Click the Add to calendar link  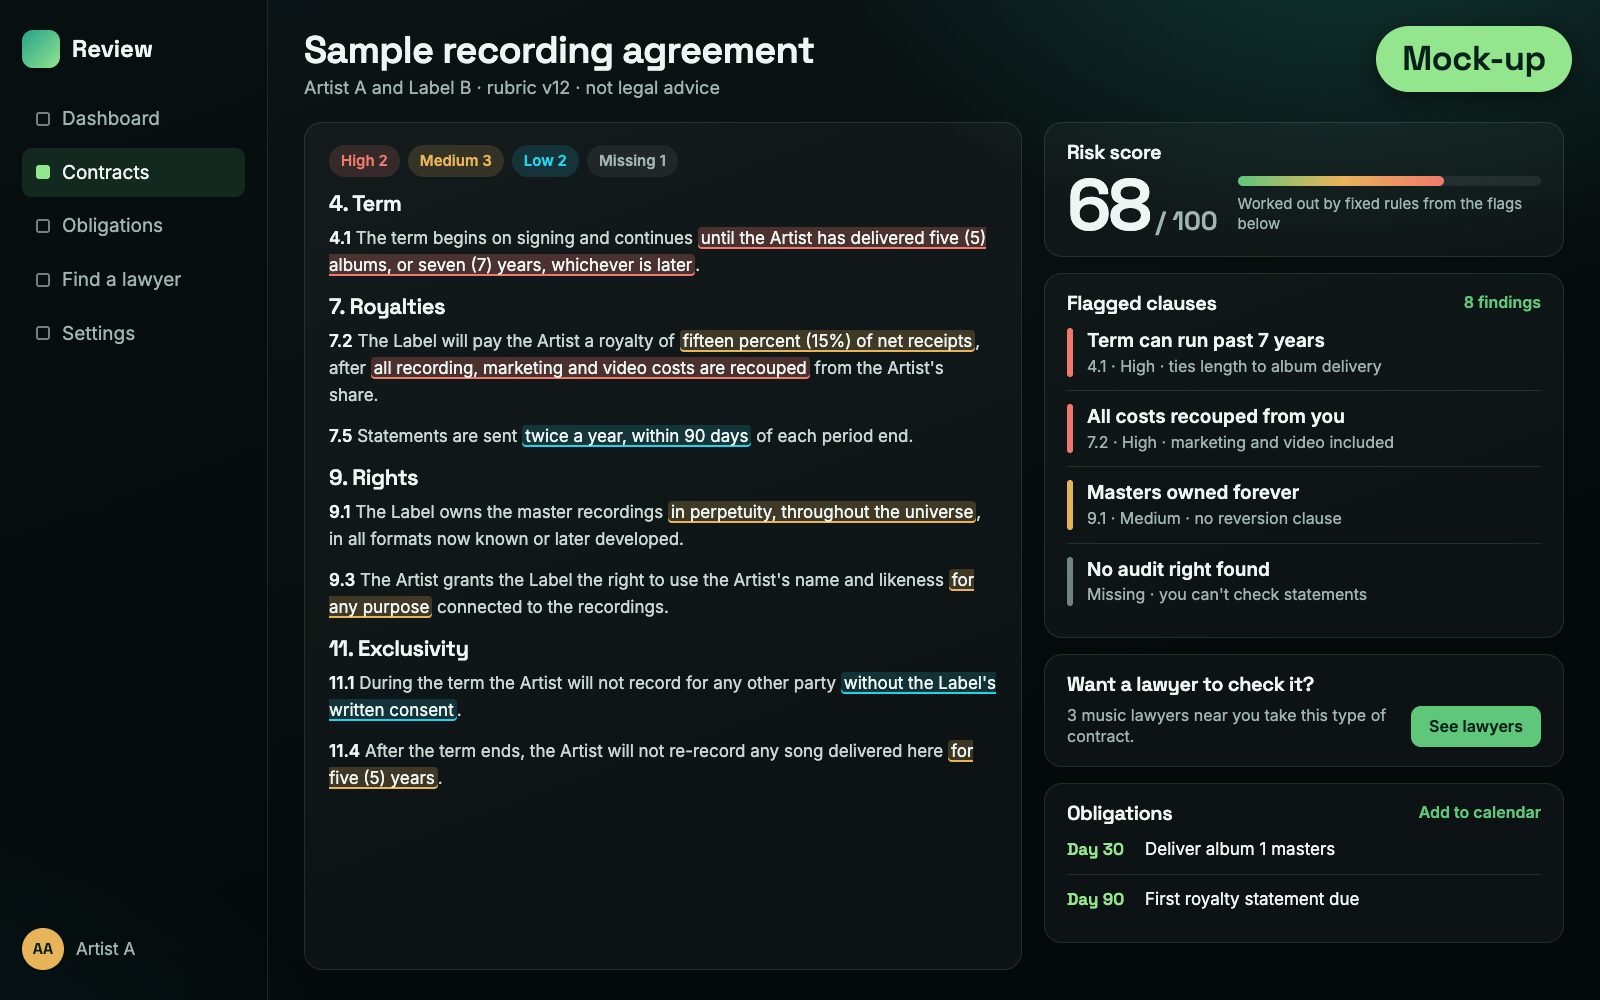point(1479,812)
